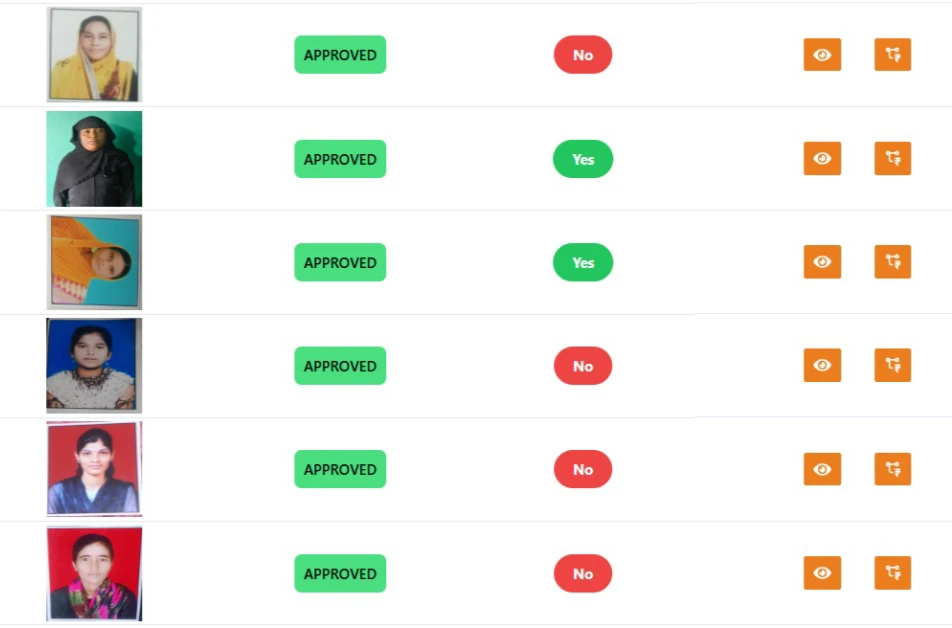Image resolution: width=952 pixels, height=628 pixels.
Task: Click the eye view icon in the last row
Action: (x=822, y=573)
